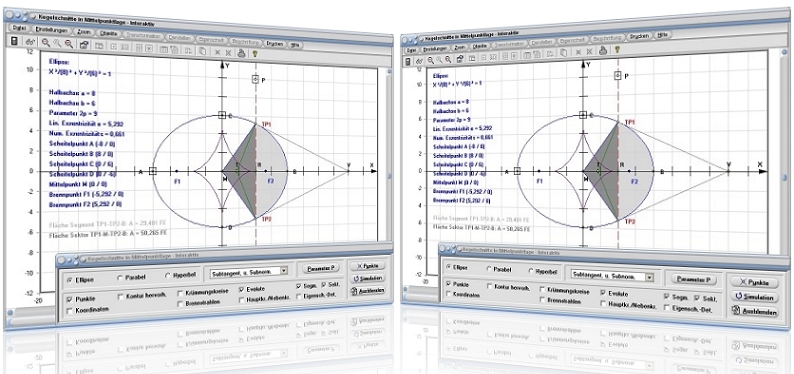The image size is (794, 374).
Task: Click the Parameter P button in left panel
Action: click(x=321, y=268)
